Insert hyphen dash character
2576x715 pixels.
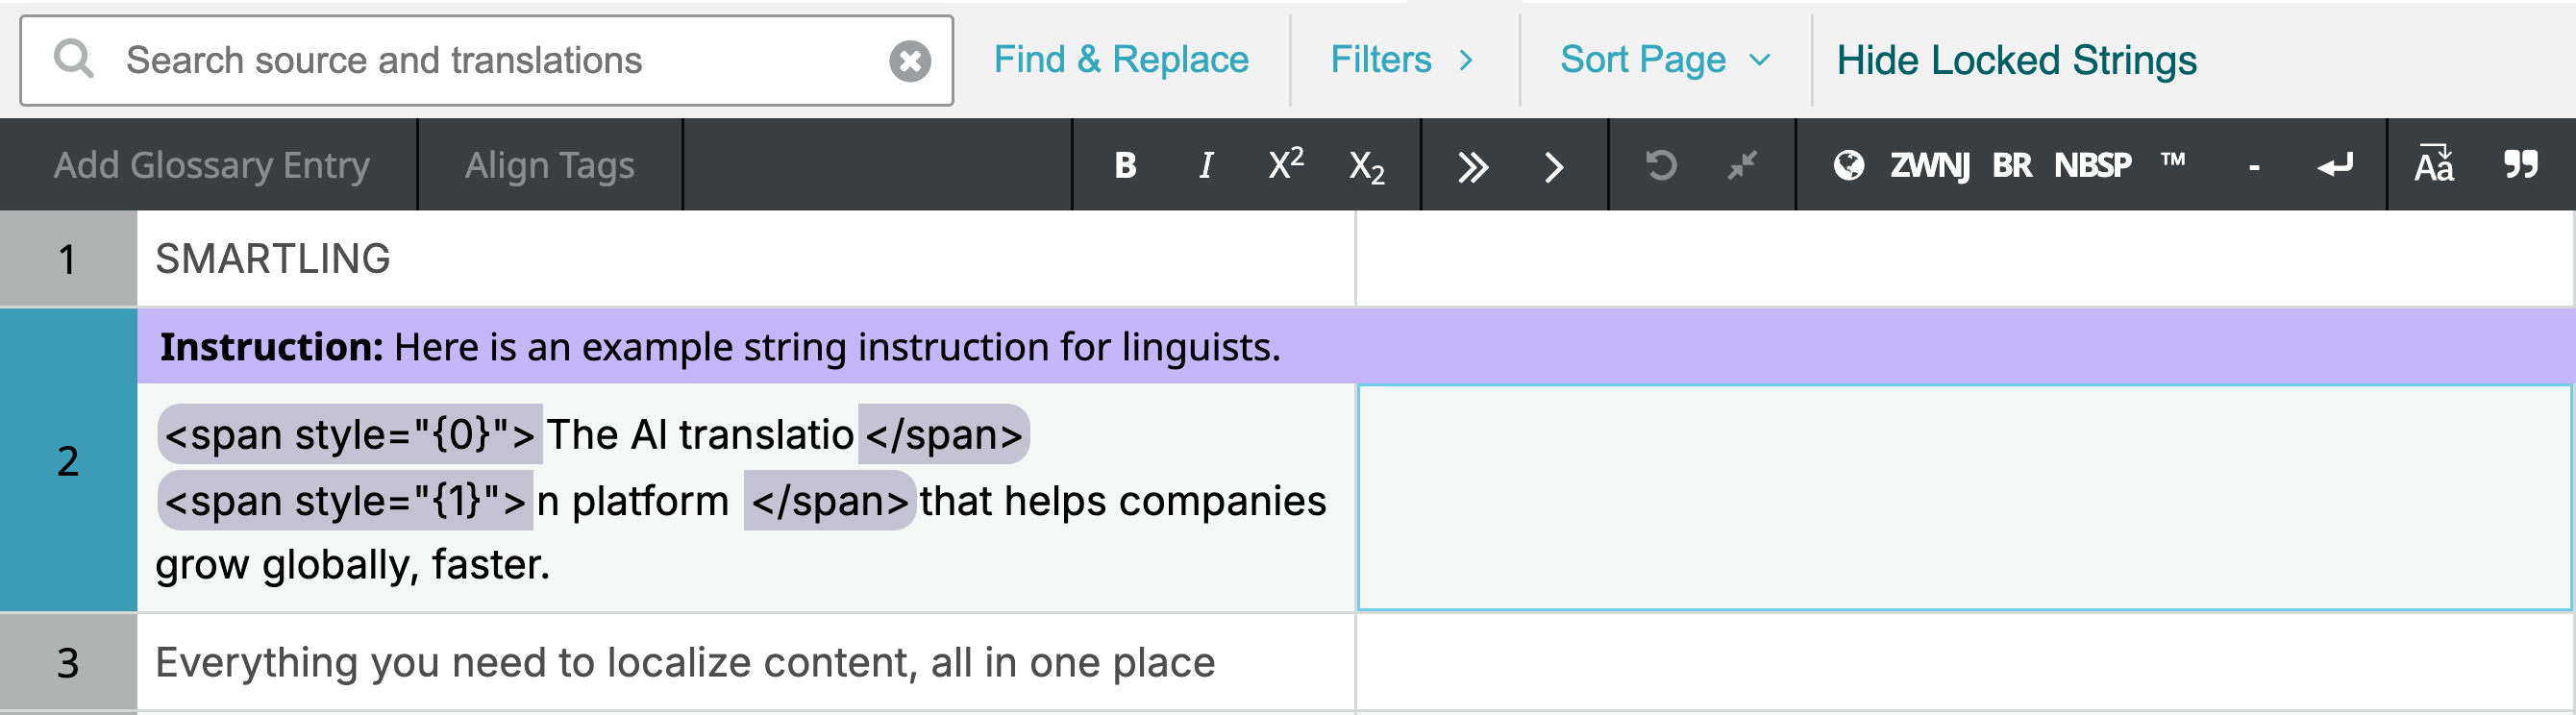tap(2254, 168)
